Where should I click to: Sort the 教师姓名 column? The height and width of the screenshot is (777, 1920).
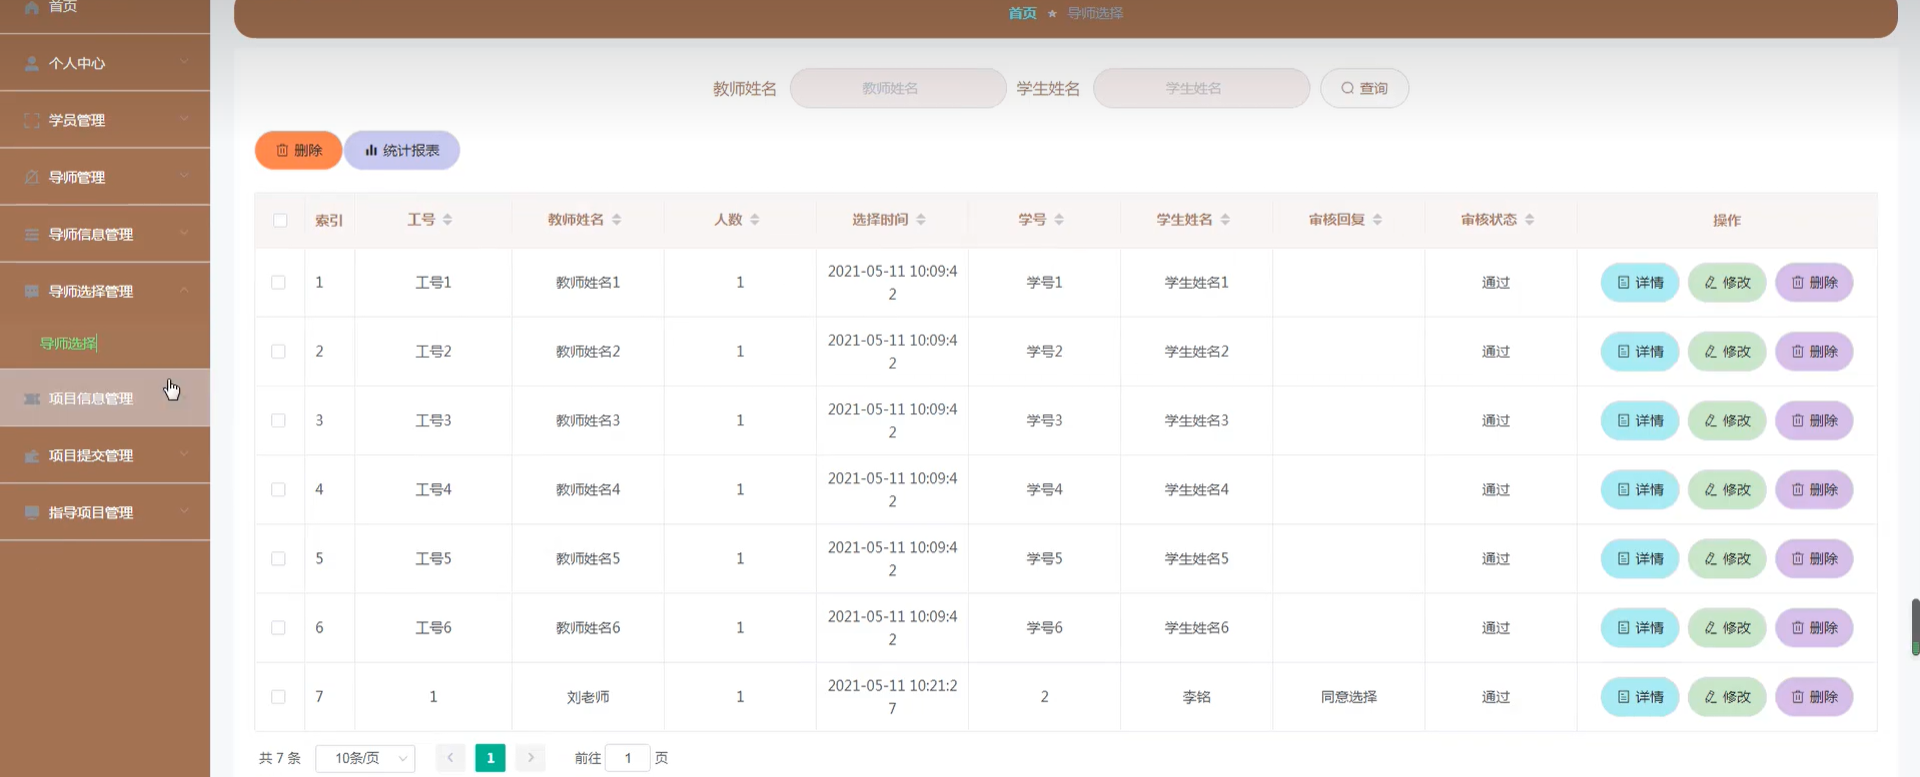point(616,219)
